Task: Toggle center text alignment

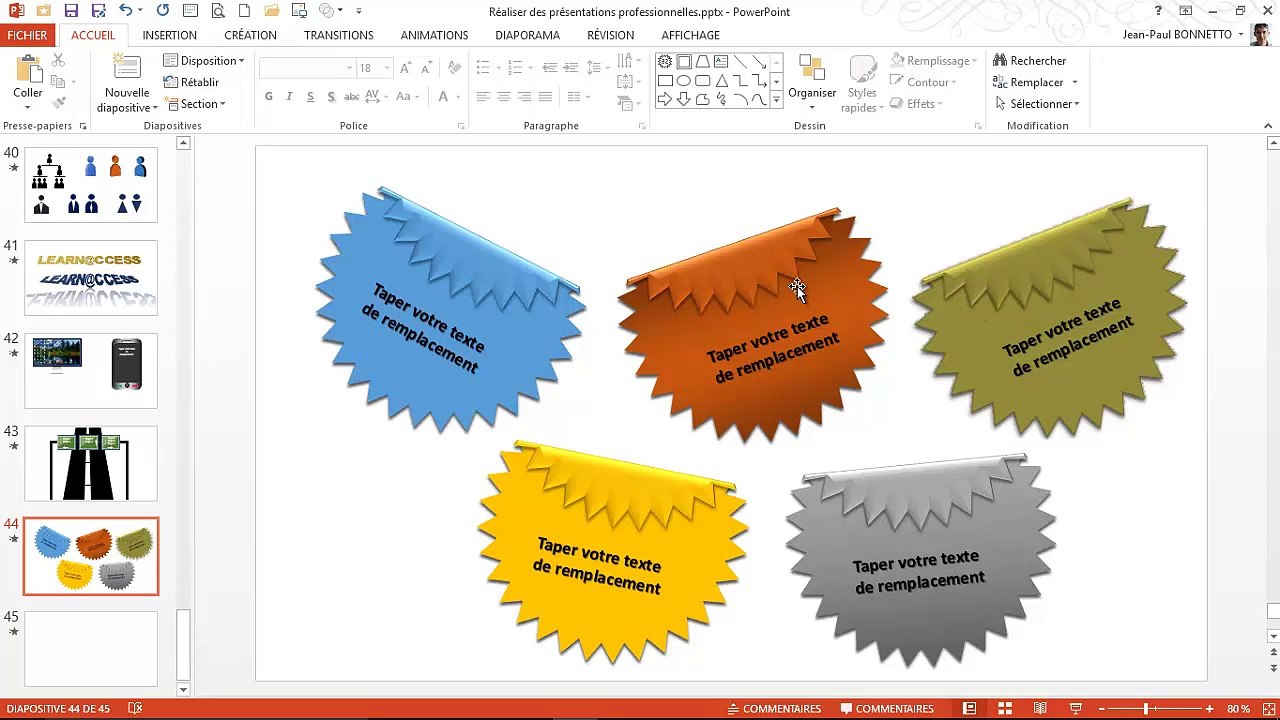Action: [503, 96]
